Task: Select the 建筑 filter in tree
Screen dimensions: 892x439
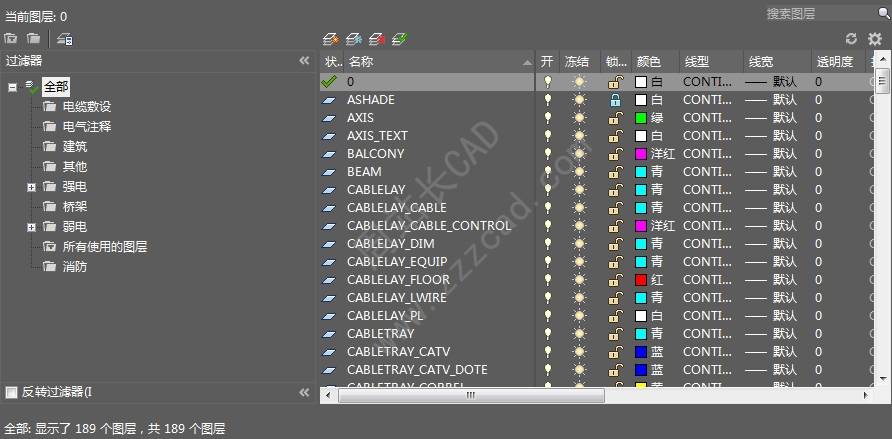Action: 75,147
